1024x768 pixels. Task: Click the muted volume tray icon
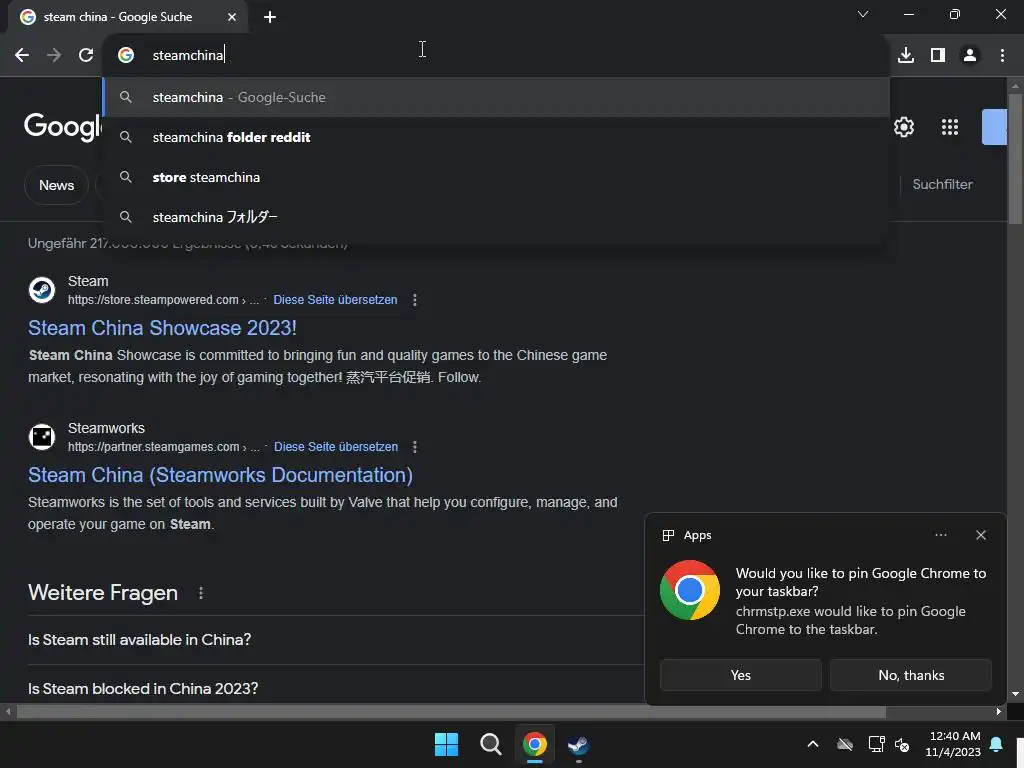pyautogui.click(x=902, y=744)
